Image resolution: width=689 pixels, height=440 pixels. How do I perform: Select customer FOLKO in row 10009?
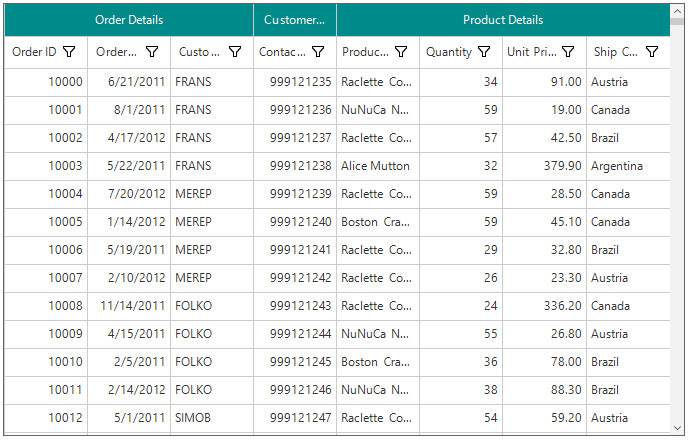click(212, 334)
